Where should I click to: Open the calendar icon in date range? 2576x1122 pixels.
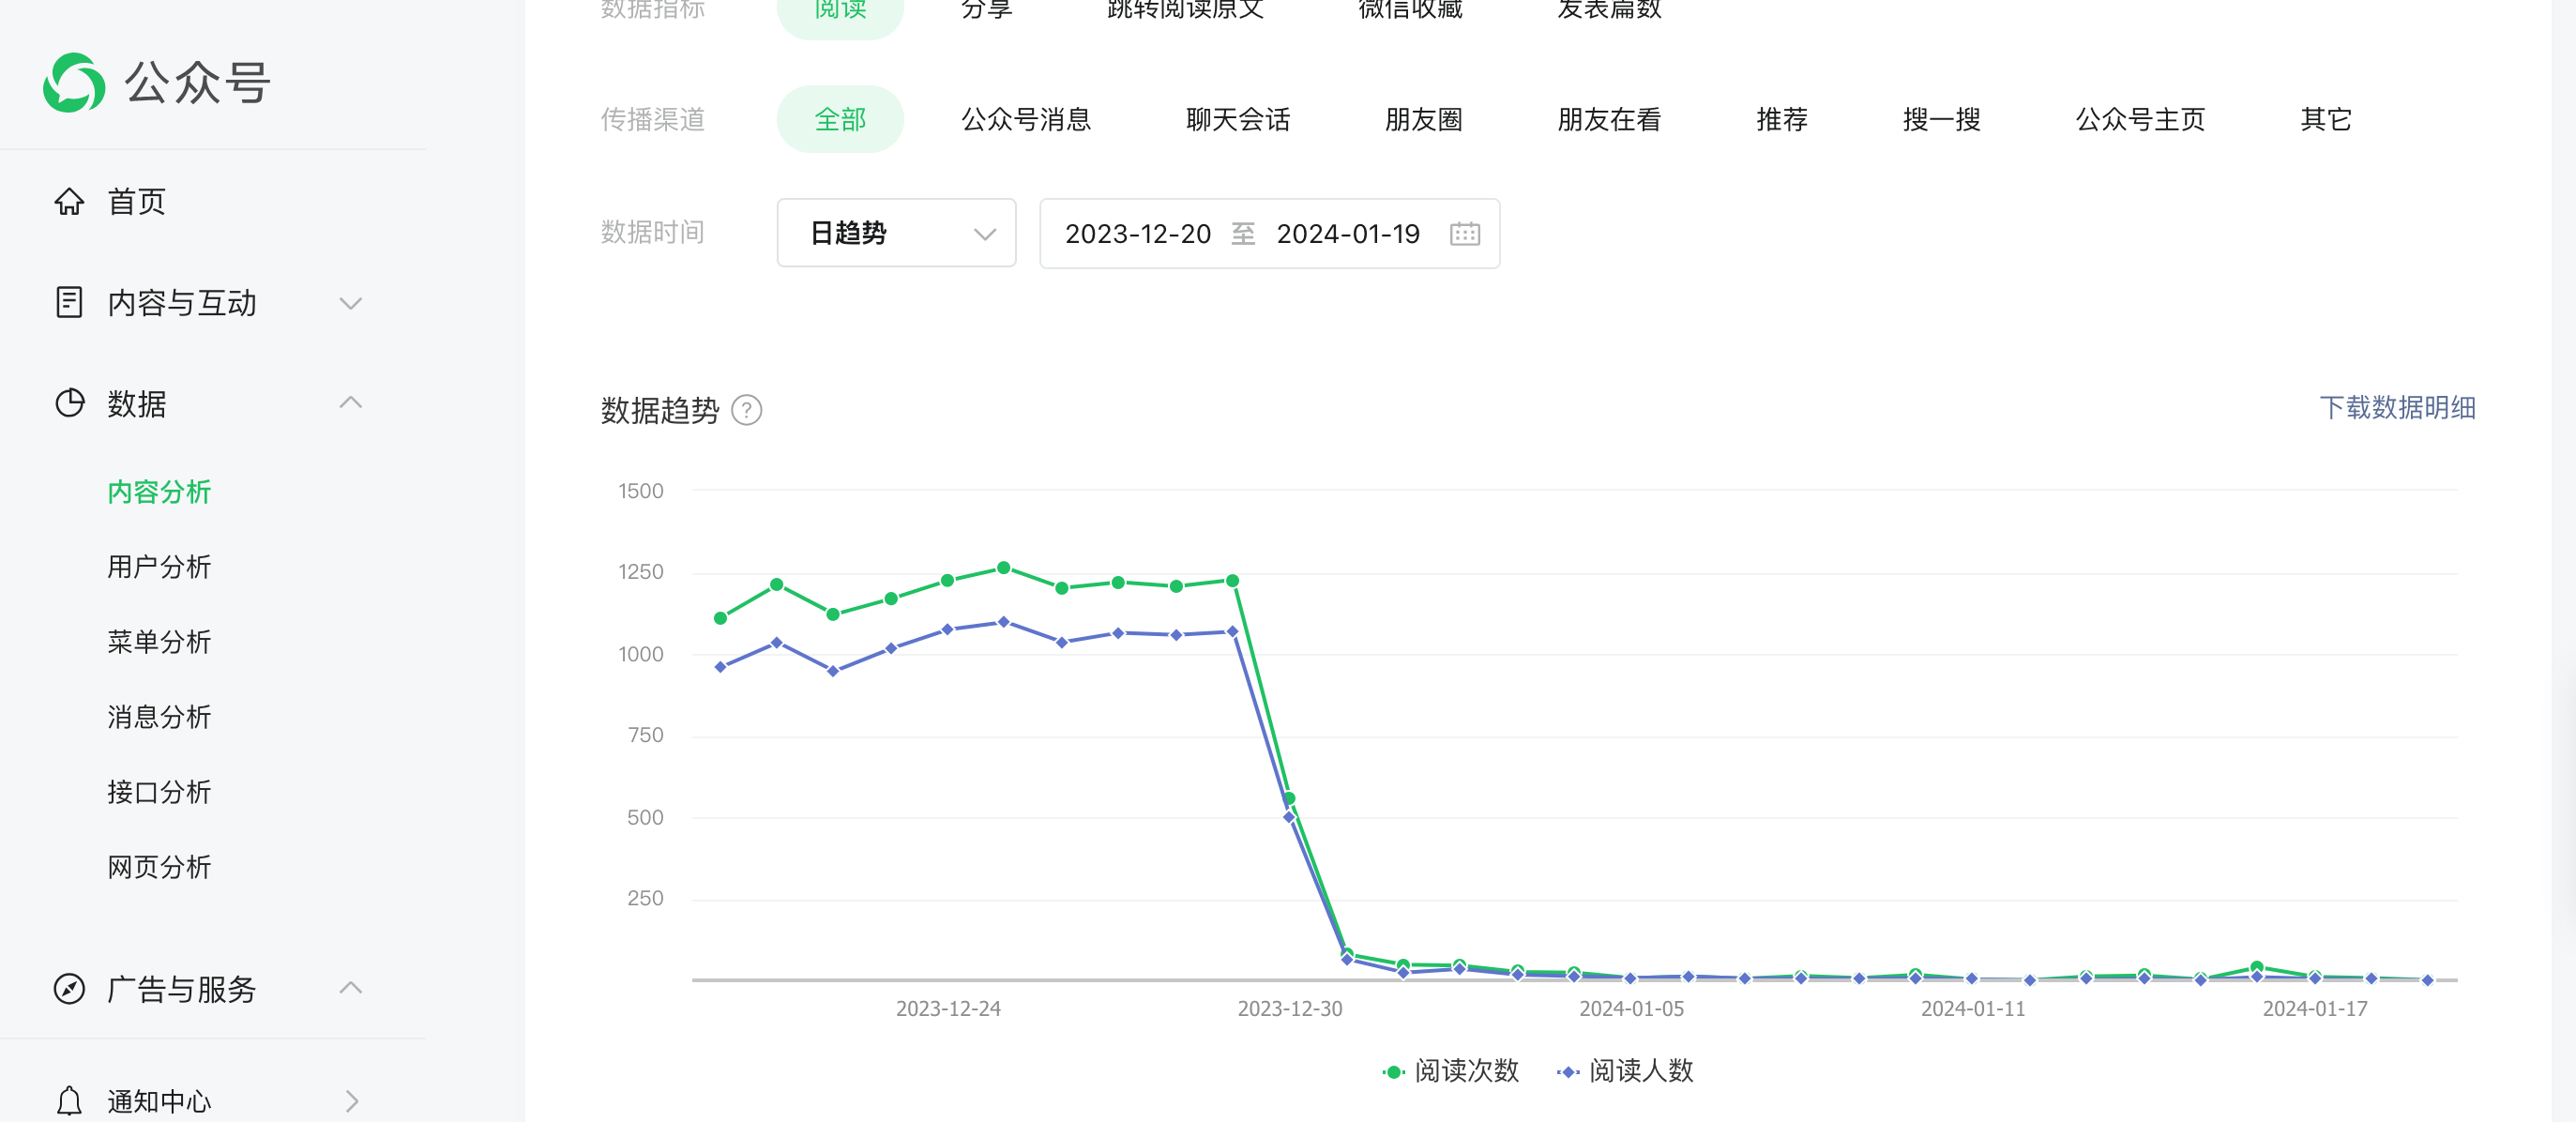point(1464,234)
